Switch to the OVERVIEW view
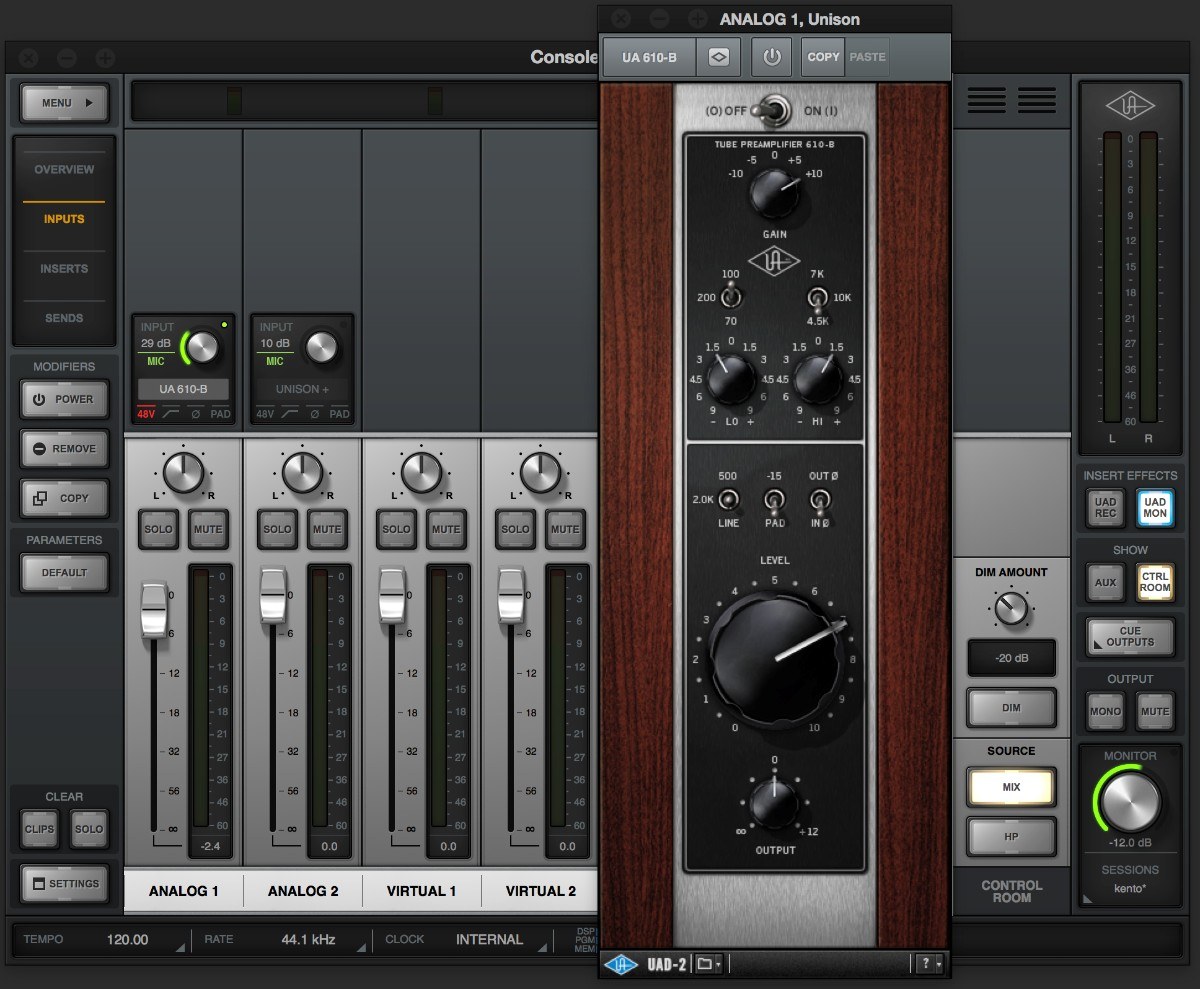This screenshot has height=989, width=1200. coord(64,170)
